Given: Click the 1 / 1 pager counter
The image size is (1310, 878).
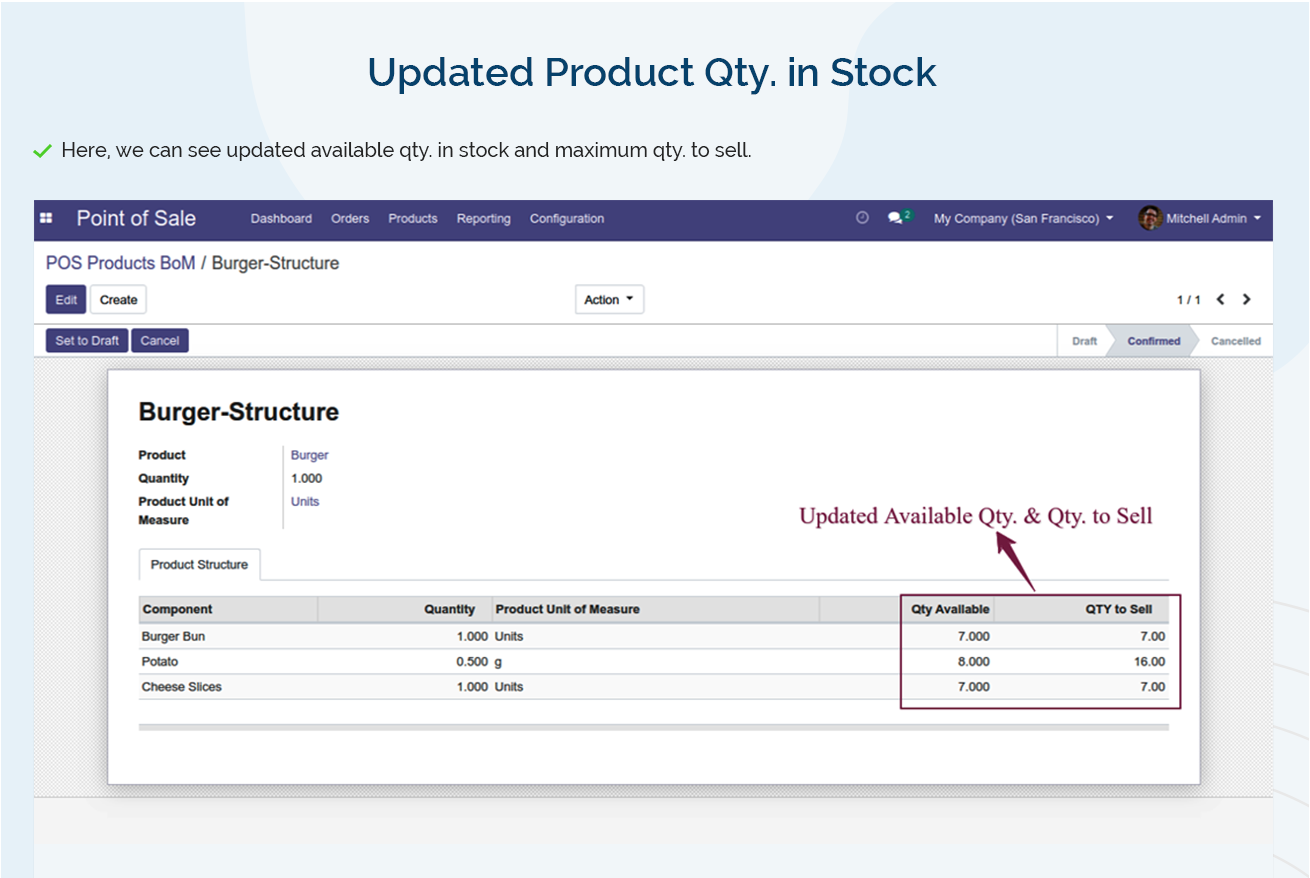Looking at the screenshot, I should [x=1188, y=300].
